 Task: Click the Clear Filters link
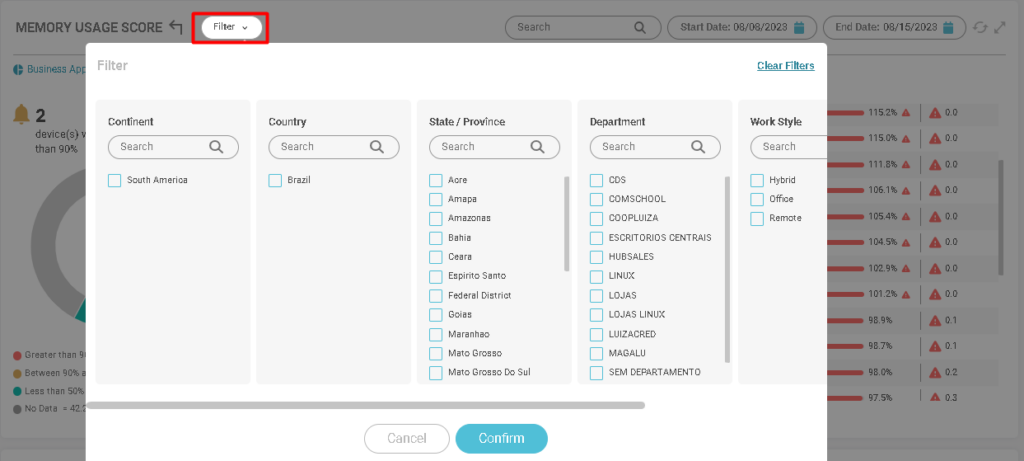tap(785, 66)
